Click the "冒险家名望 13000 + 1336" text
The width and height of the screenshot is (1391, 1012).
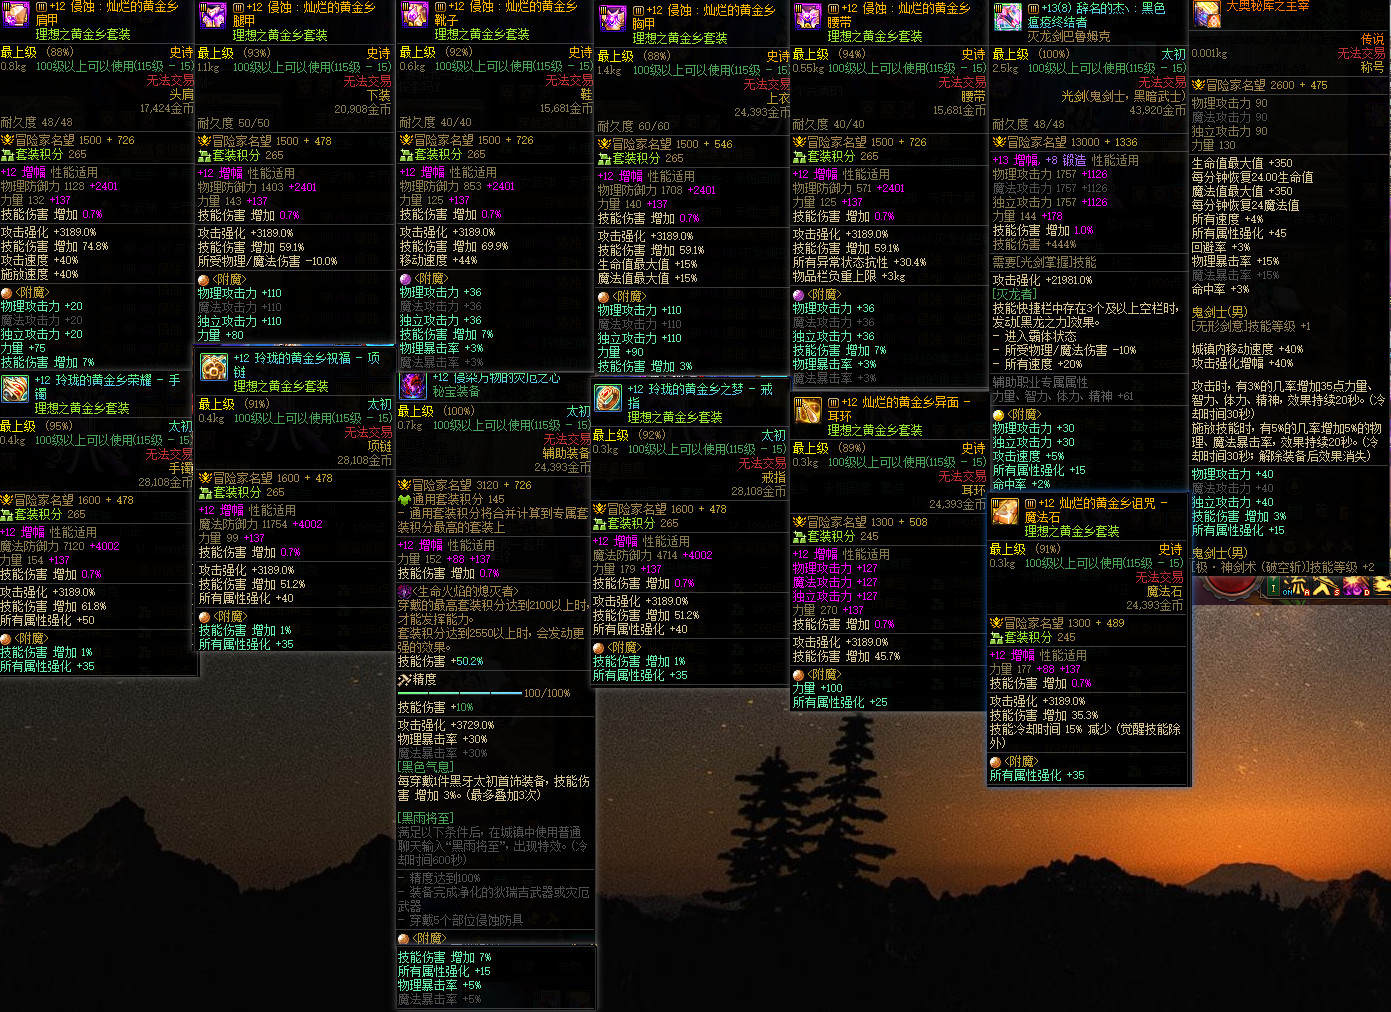[1072, 143]
